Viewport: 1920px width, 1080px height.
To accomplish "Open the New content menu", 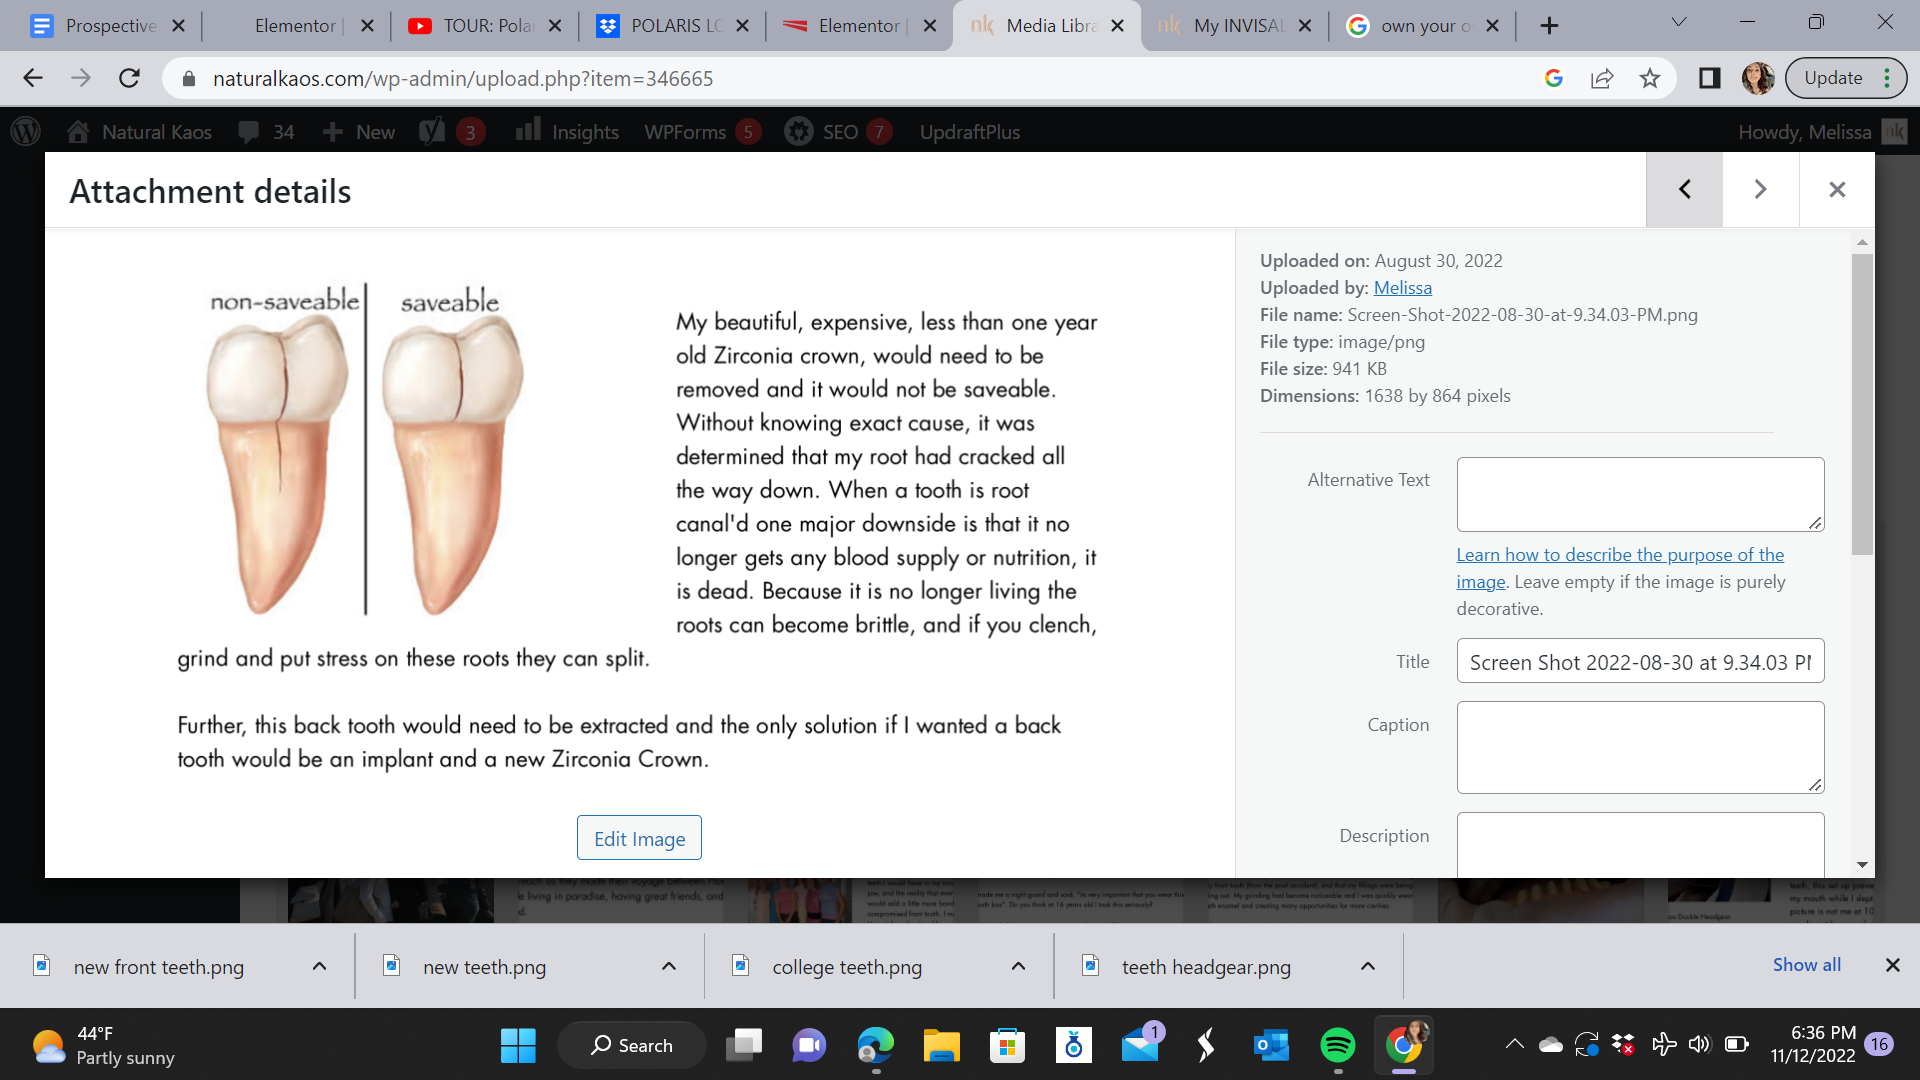I will (359, 131).
